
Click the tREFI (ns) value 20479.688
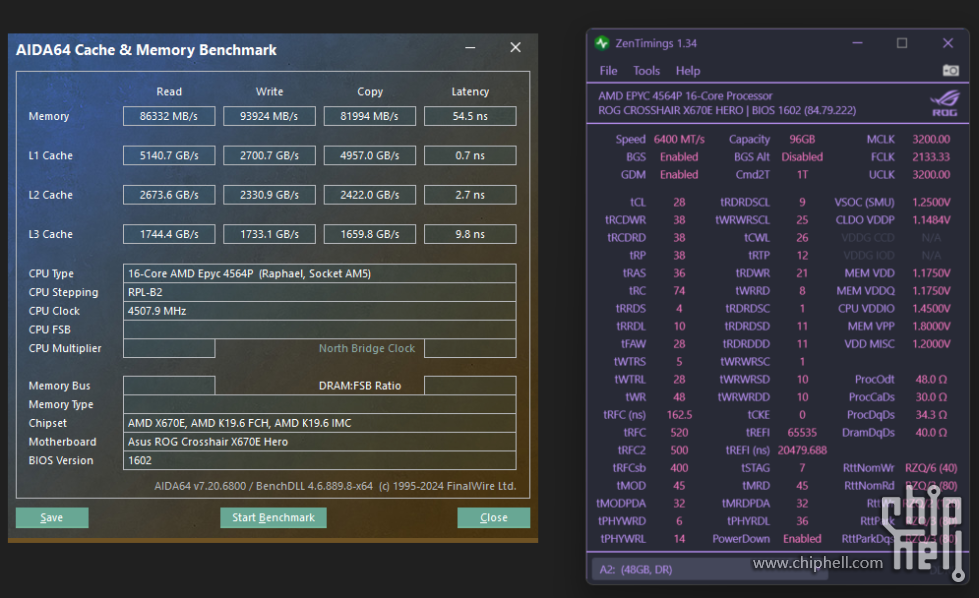pos(802,450)
